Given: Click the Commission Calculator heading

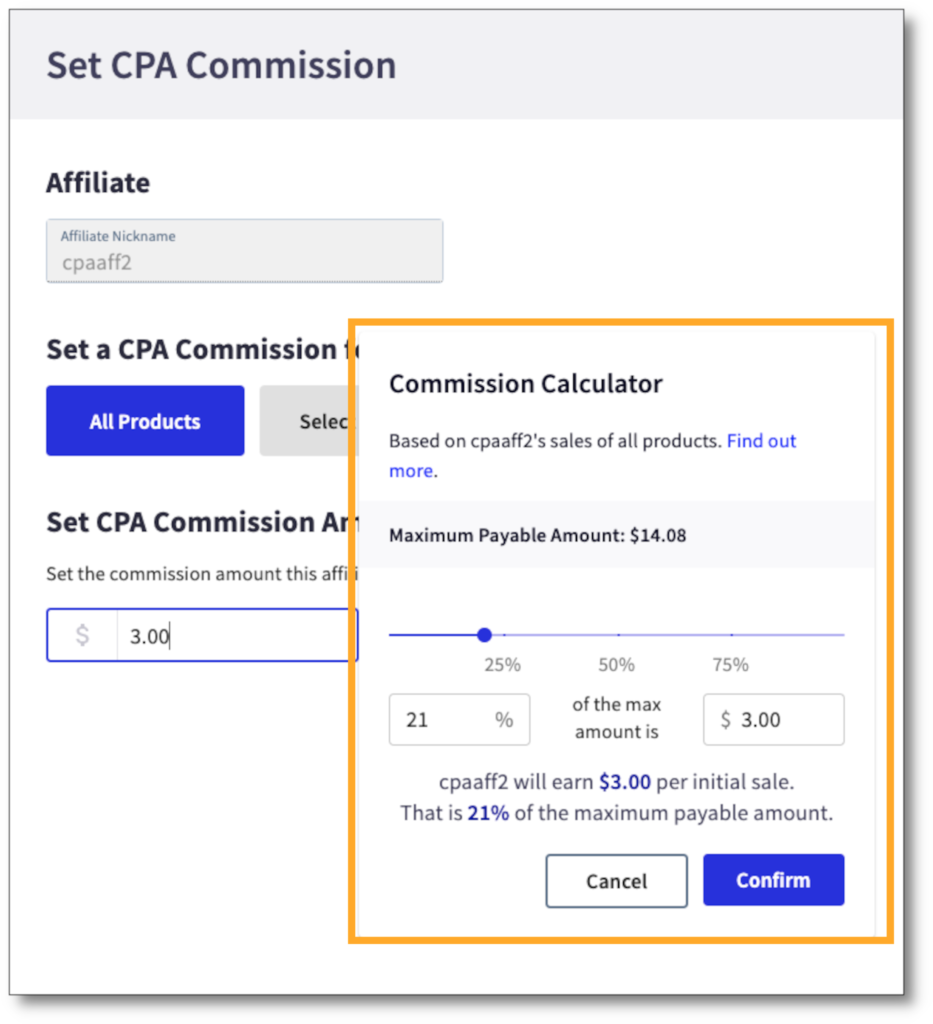Looking at the screenshot, I should pyautogui.click(x=526, y=384).
